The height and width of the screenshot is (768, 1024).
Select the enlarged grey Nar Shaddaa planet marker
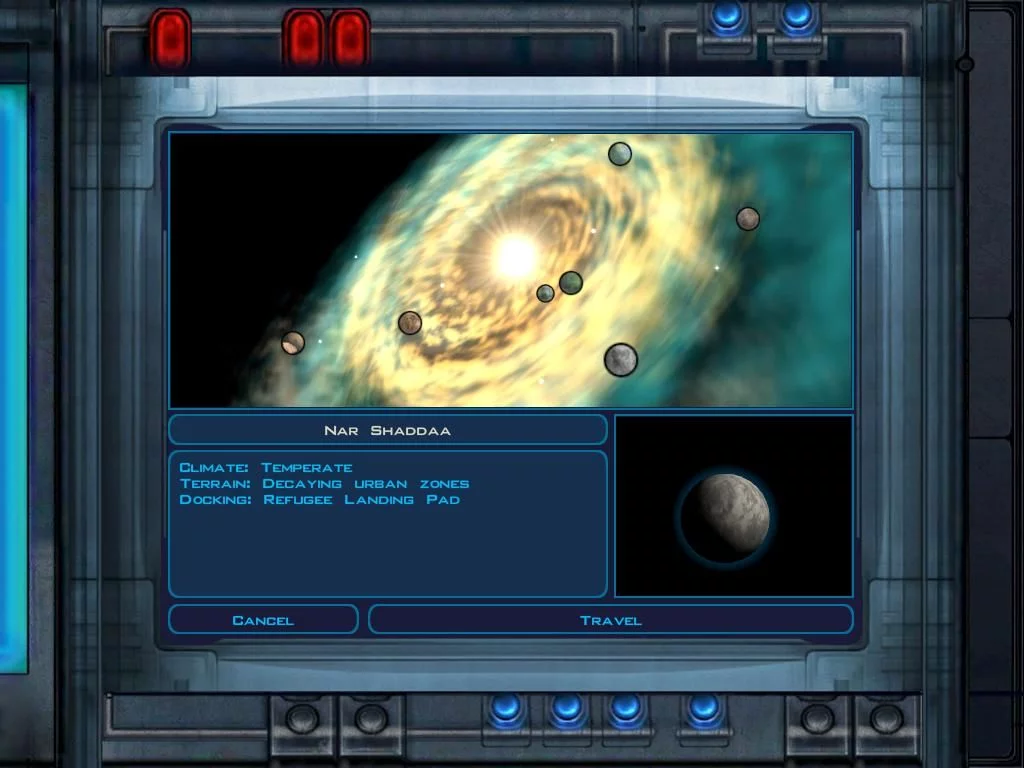620,360
